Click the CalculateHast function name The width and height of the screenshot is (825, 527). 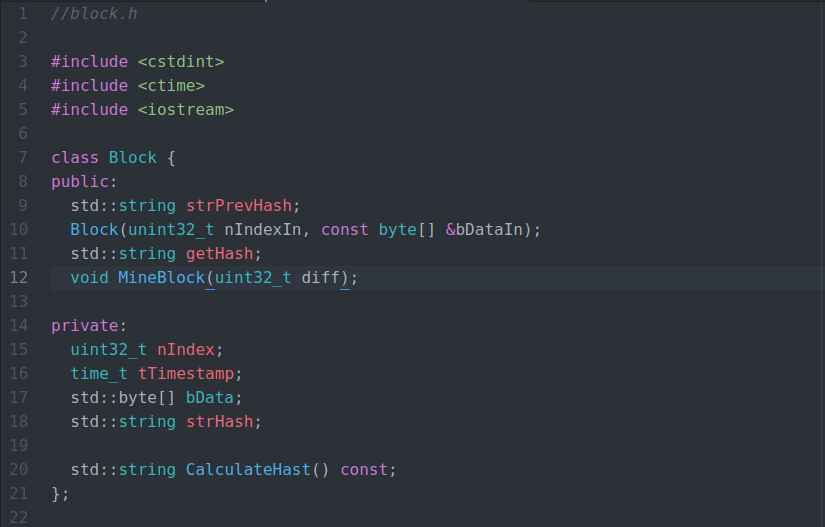pyautogui.click(x=248, y=469)
